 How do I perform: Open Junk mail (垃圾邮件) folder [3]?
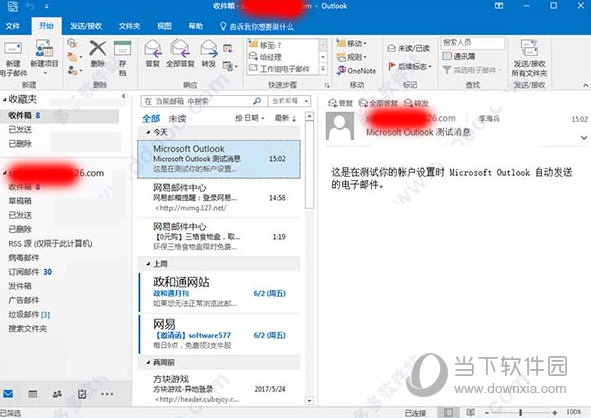pyautogui.click(x=29, y=314)
